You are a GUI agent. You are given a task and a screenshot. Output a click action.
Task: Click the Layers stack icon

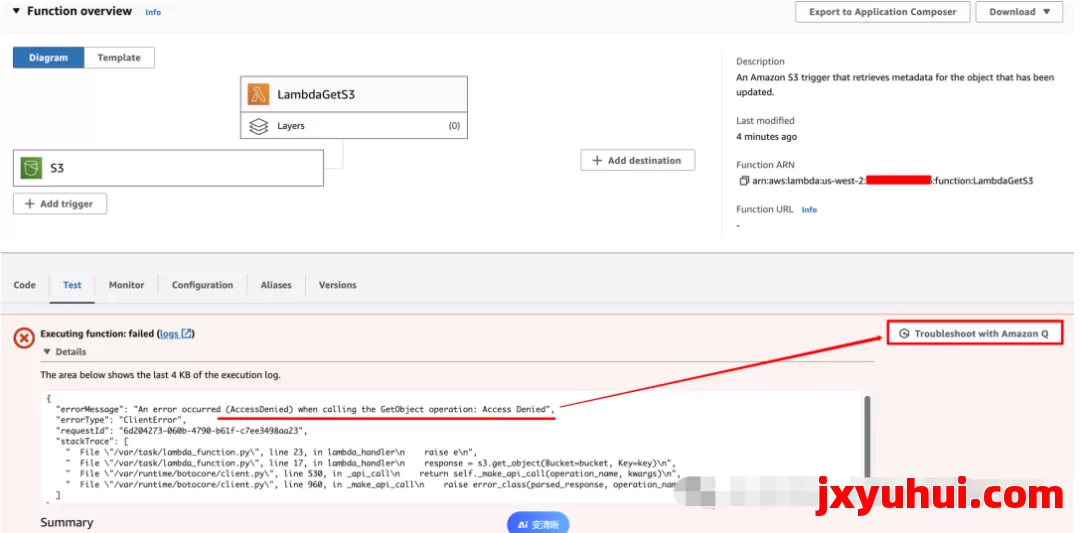coord(258,126)
